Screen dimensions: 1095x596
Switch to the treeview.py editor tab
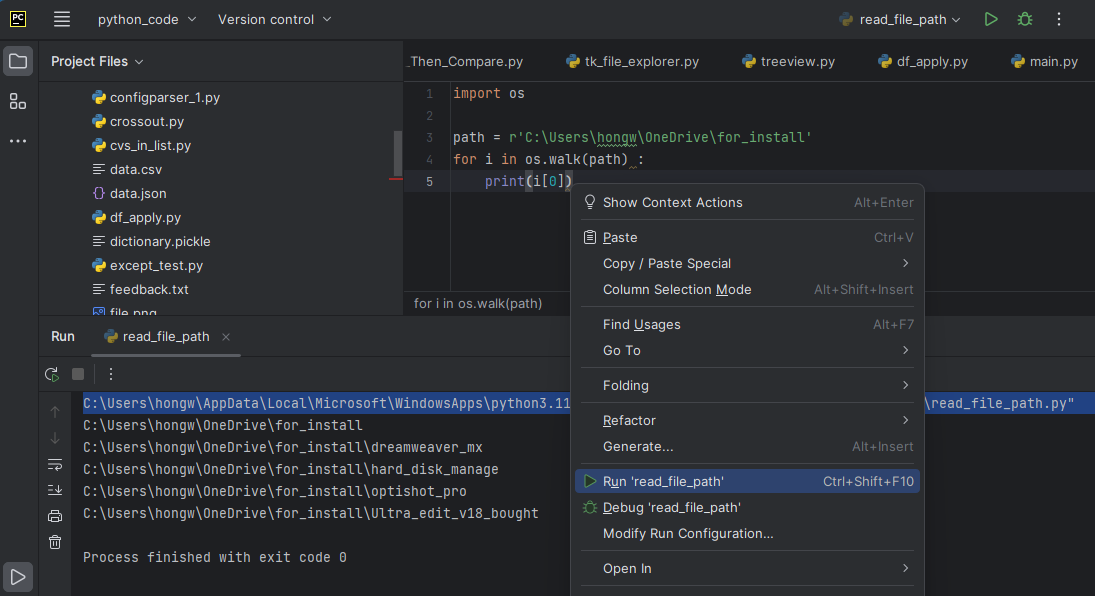tap(789, 61)
